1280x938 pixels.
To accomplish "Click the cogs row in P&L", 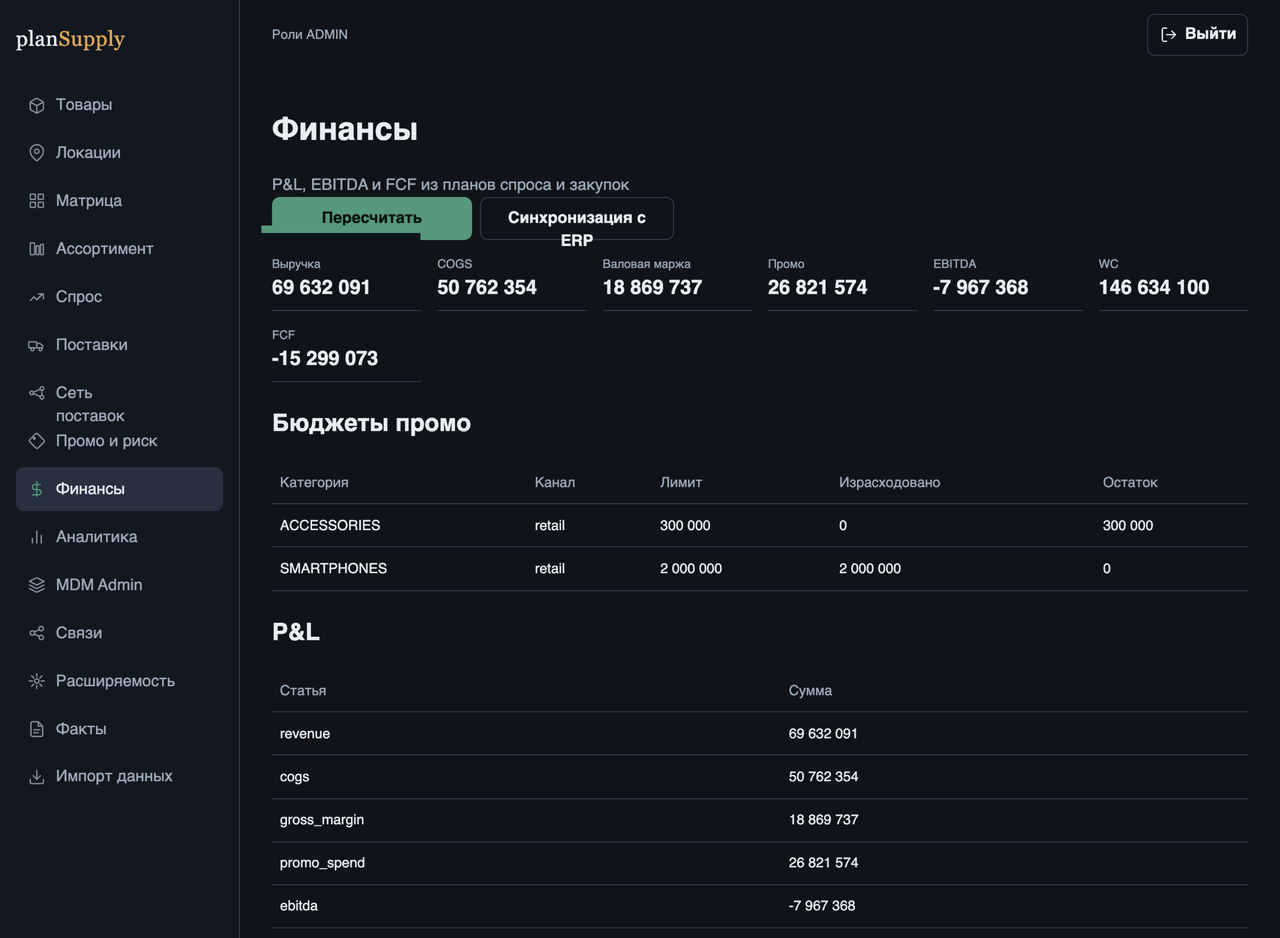I will (760, 776).
